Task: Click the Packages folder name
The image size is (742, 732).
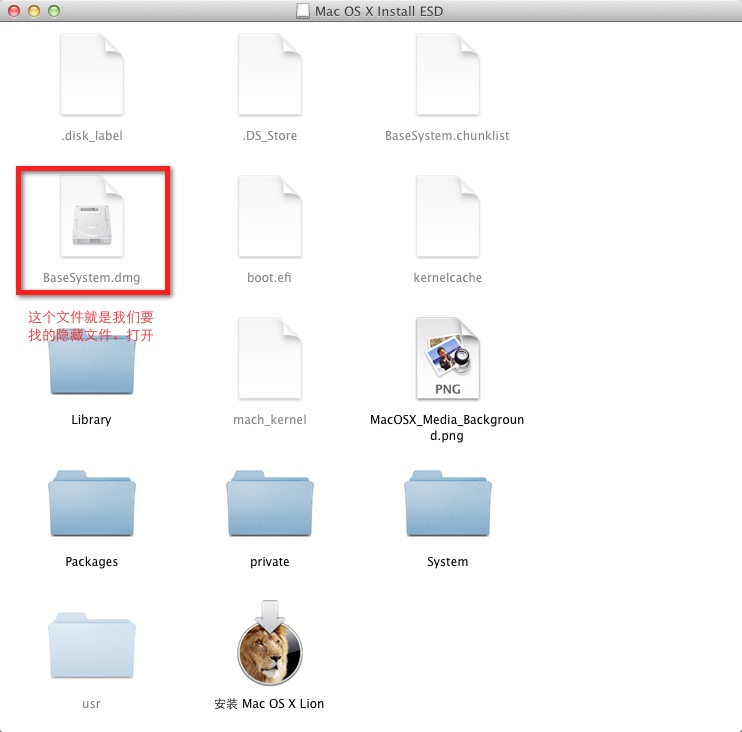Action: [x=91, y=562]
